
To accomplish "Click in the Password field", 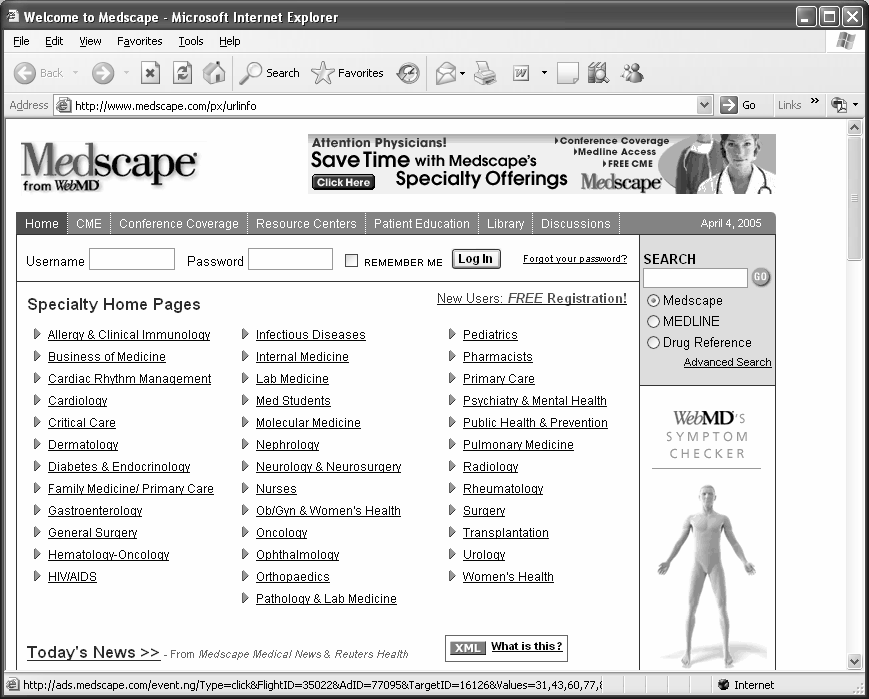I will 290,259.
